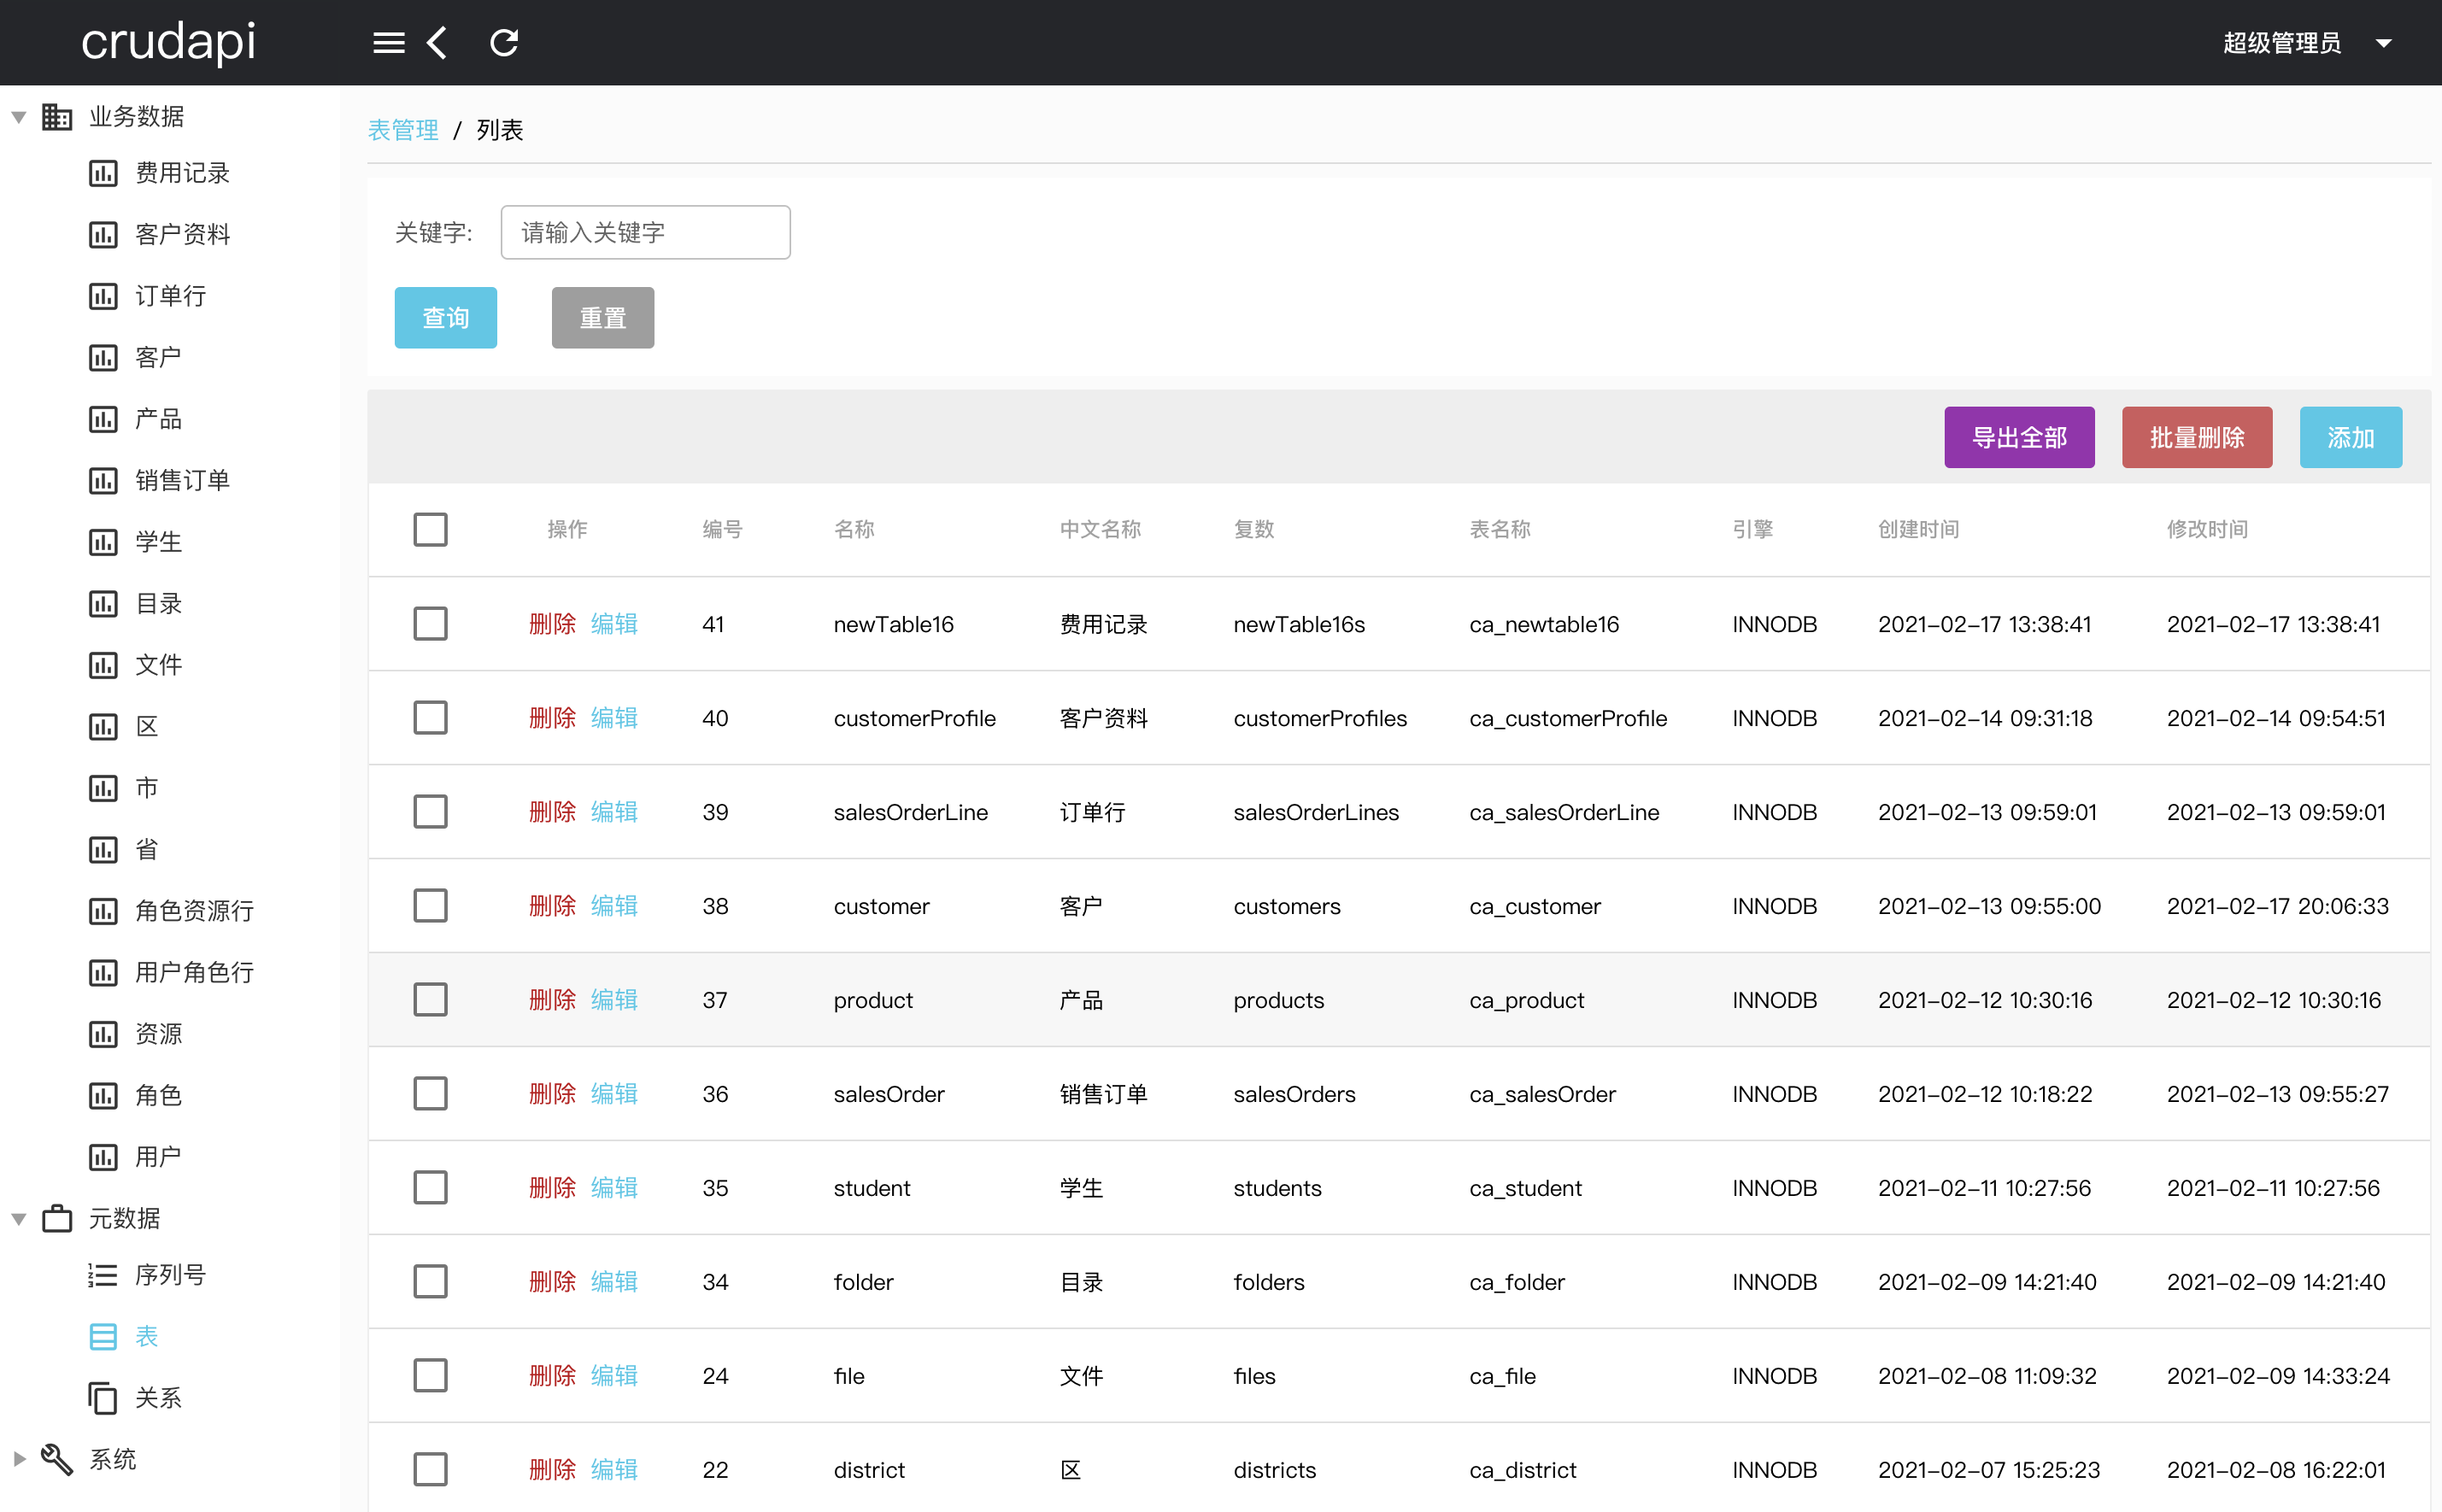
Task: Click the wrench icon next to 系统
Action: tap(57, 1459)
